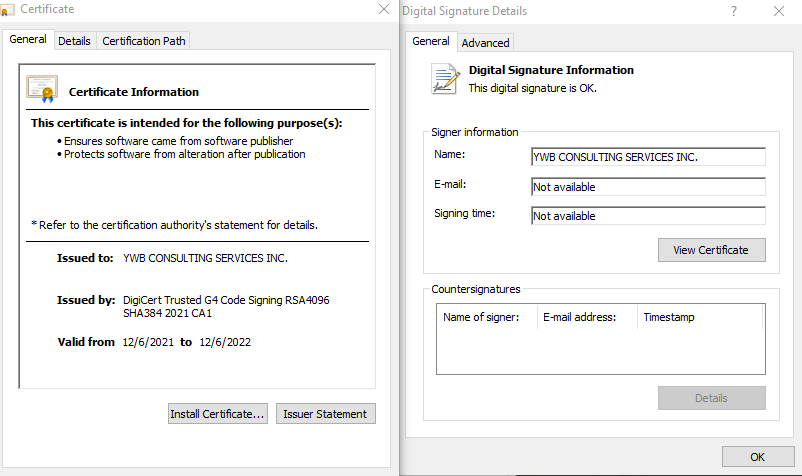The image size is (802, 476).
Task: Switch to the Advanced tab
Action: tap(485, 43)
